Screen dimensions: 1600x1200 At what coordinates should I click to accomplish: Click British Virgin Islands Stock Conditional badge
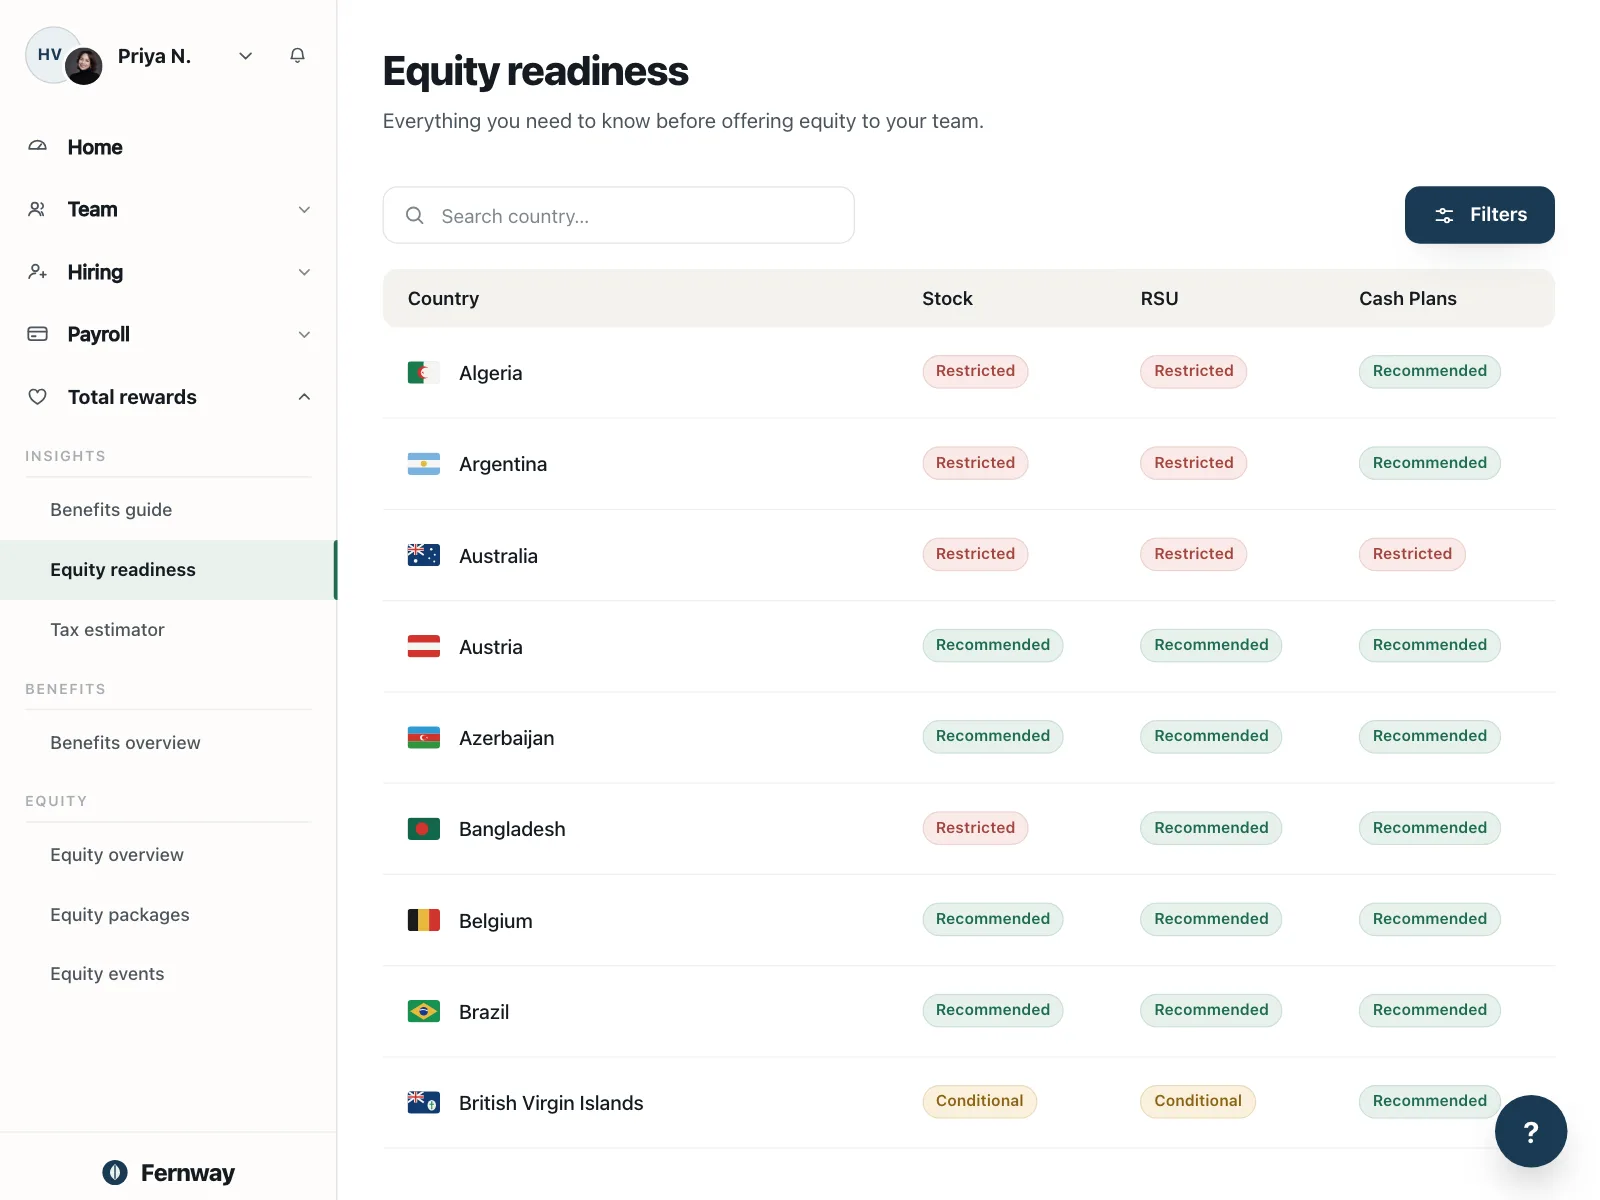980,1101
